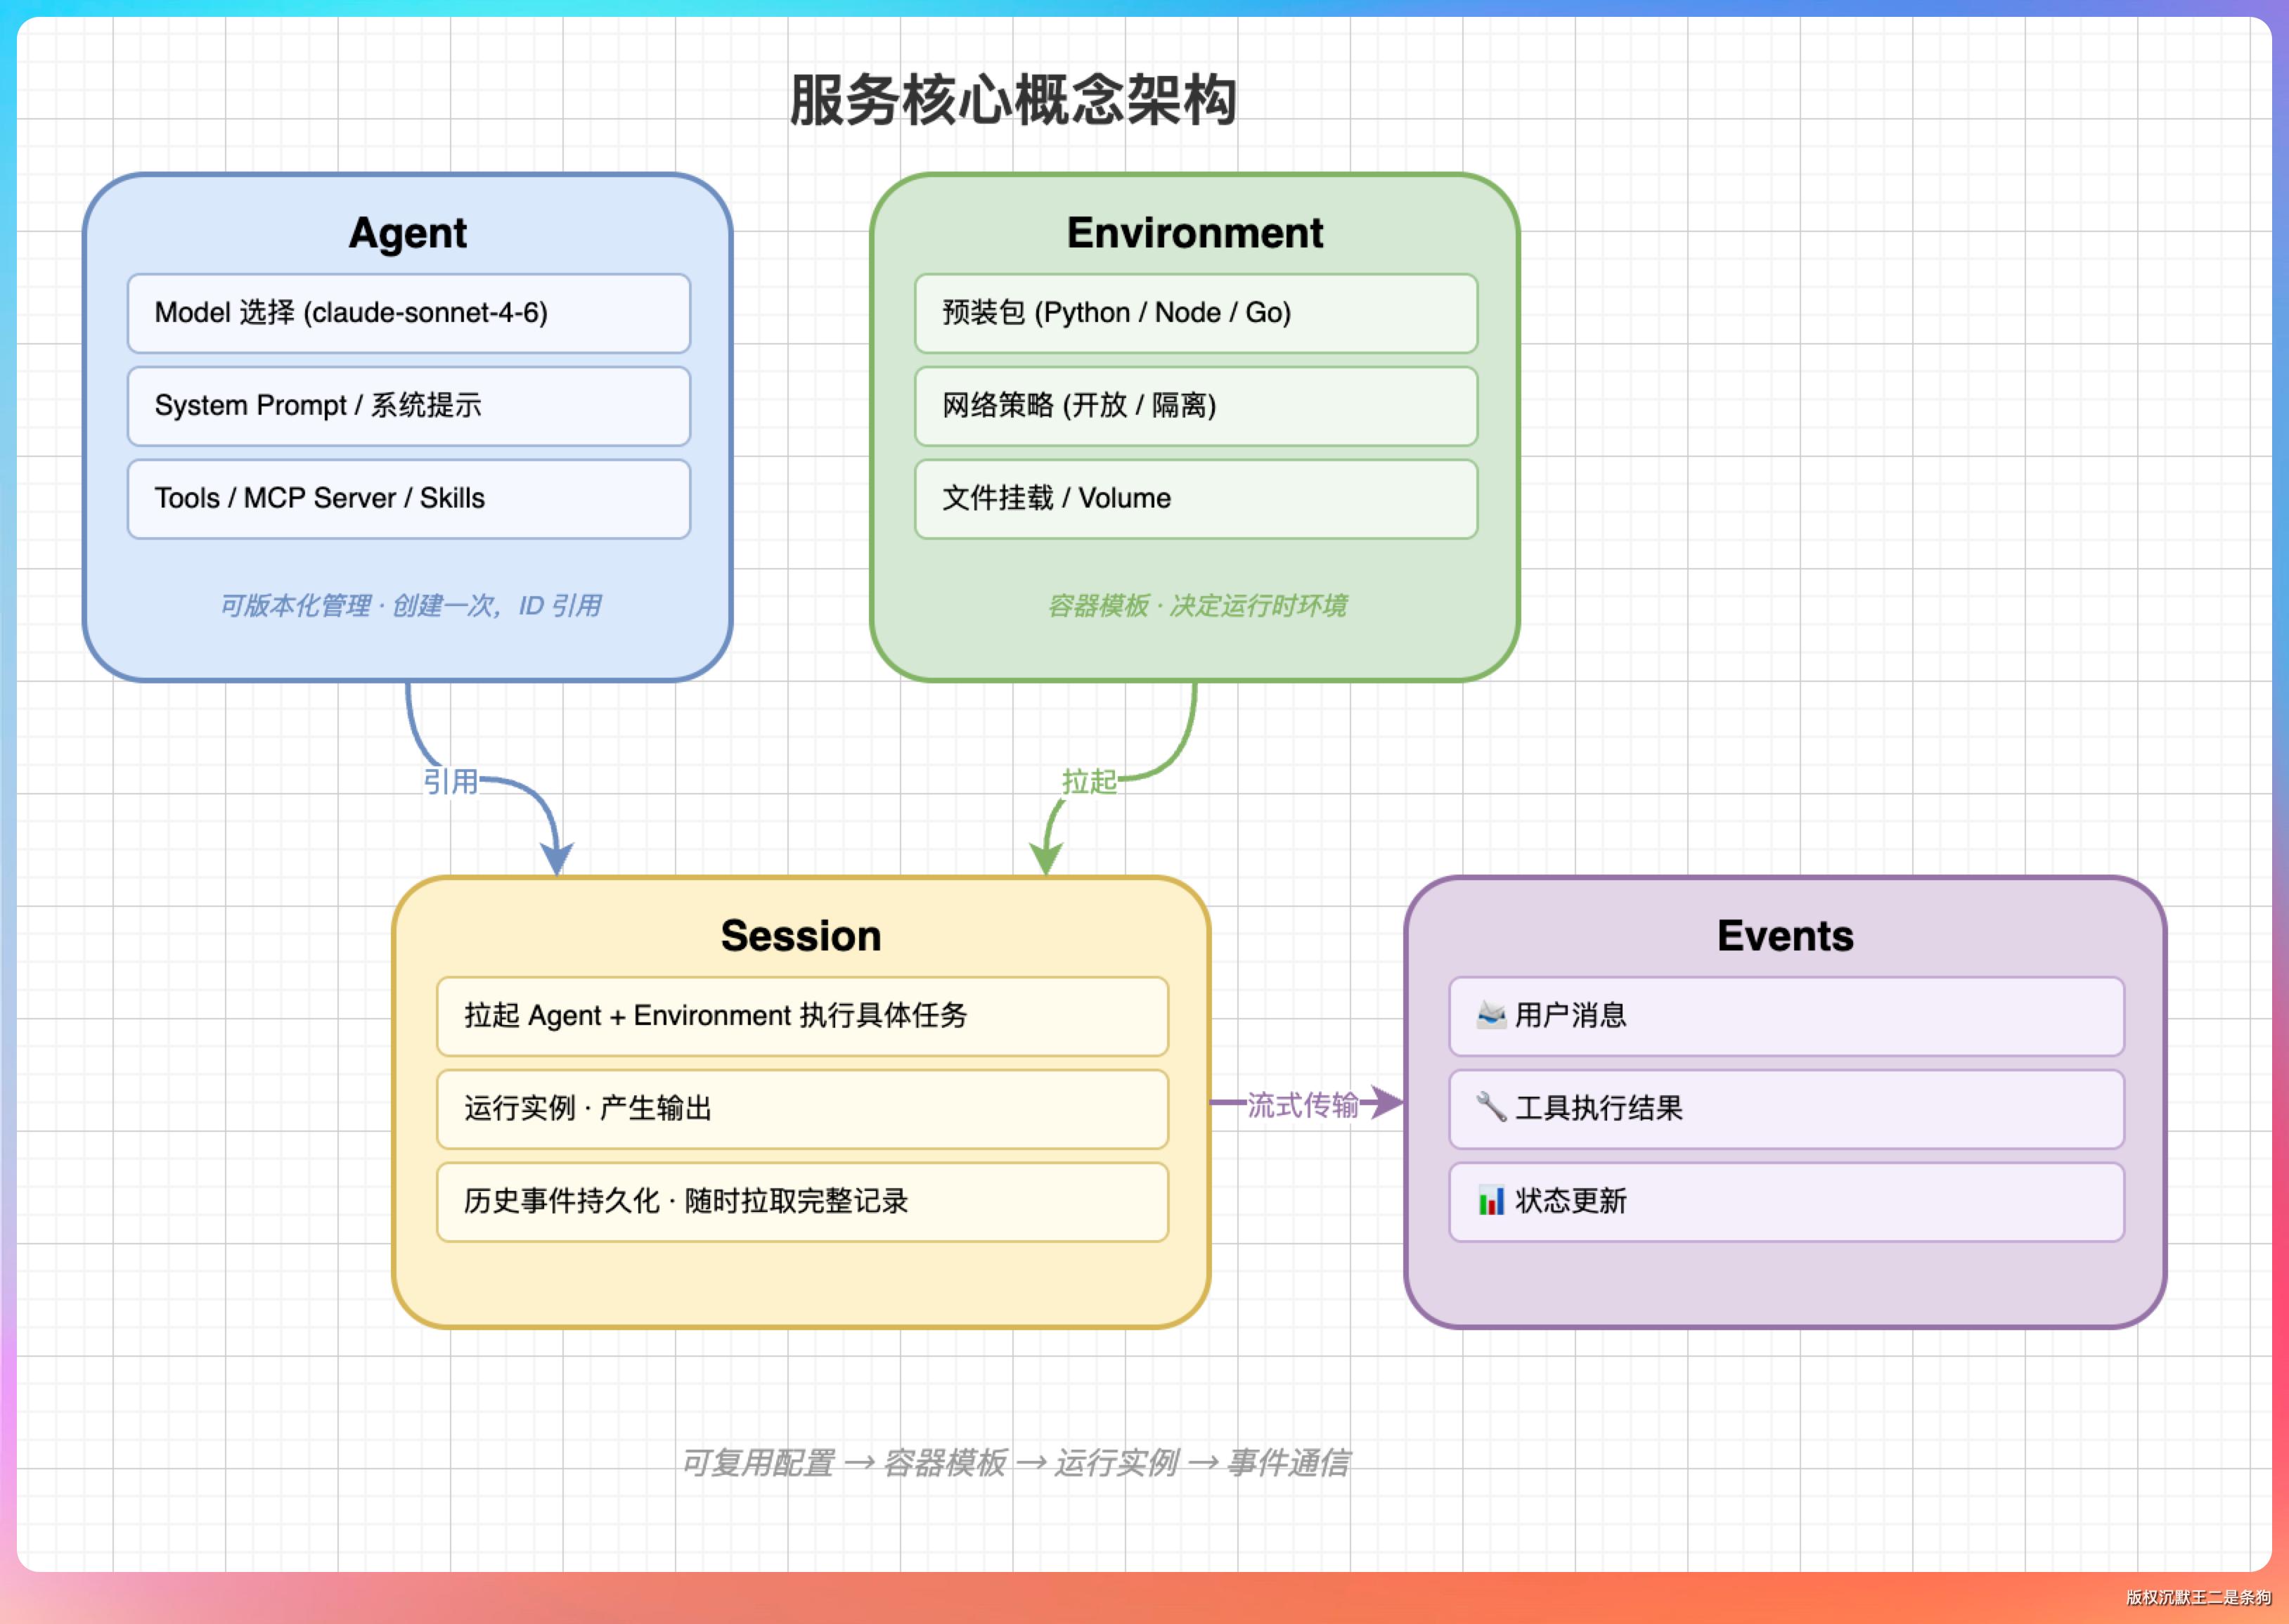2289x1624 pixels.
Task: Click the purple arrowhead pointing to Events
Action: tap(1388, 1102)
